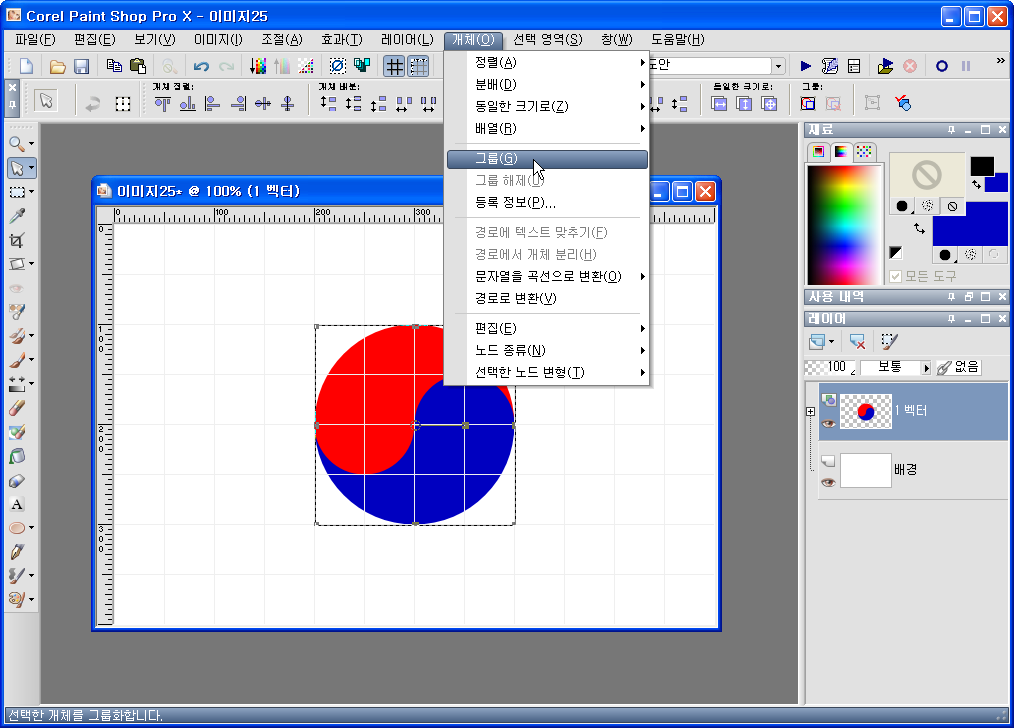Expand the 1 벡터 layer group
Screen dimensions: 1014x728
[810, 411]
